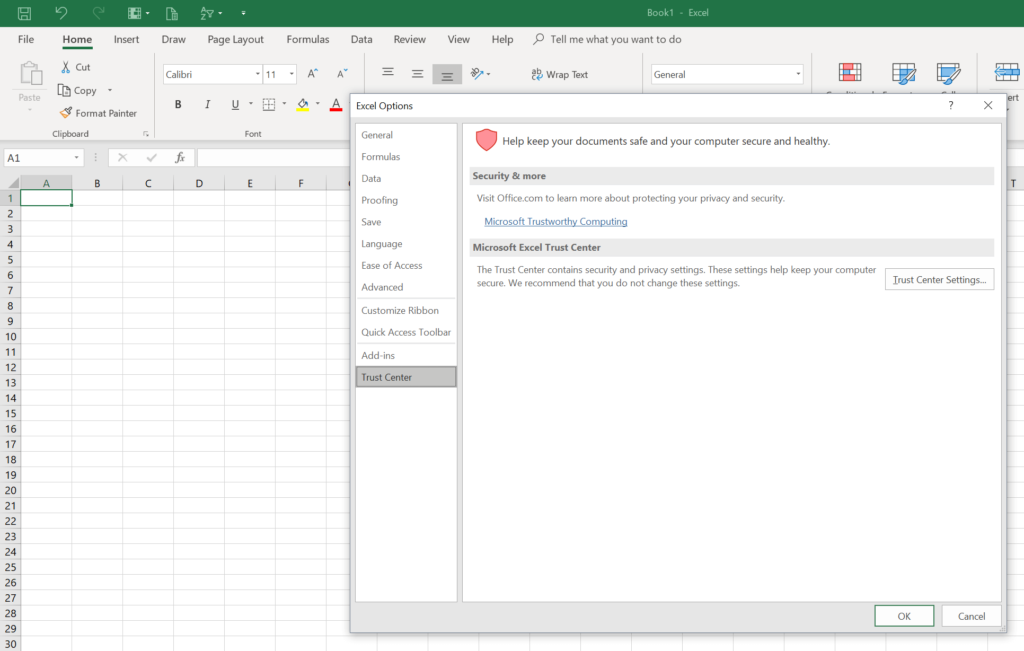Expand the Underline style arrow
1024x651 pixels.
pos(251,104)
